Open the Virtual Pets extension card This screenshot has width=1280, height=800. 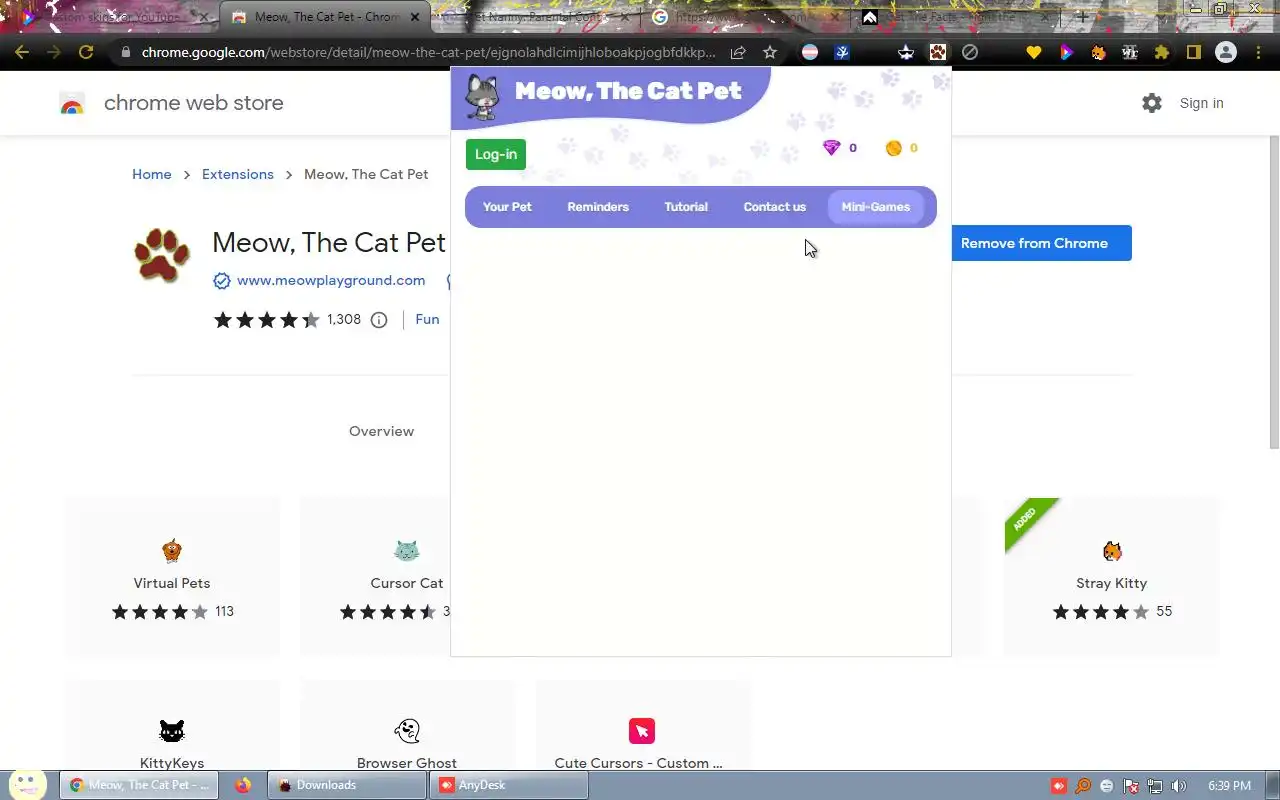tap(172, 577)
